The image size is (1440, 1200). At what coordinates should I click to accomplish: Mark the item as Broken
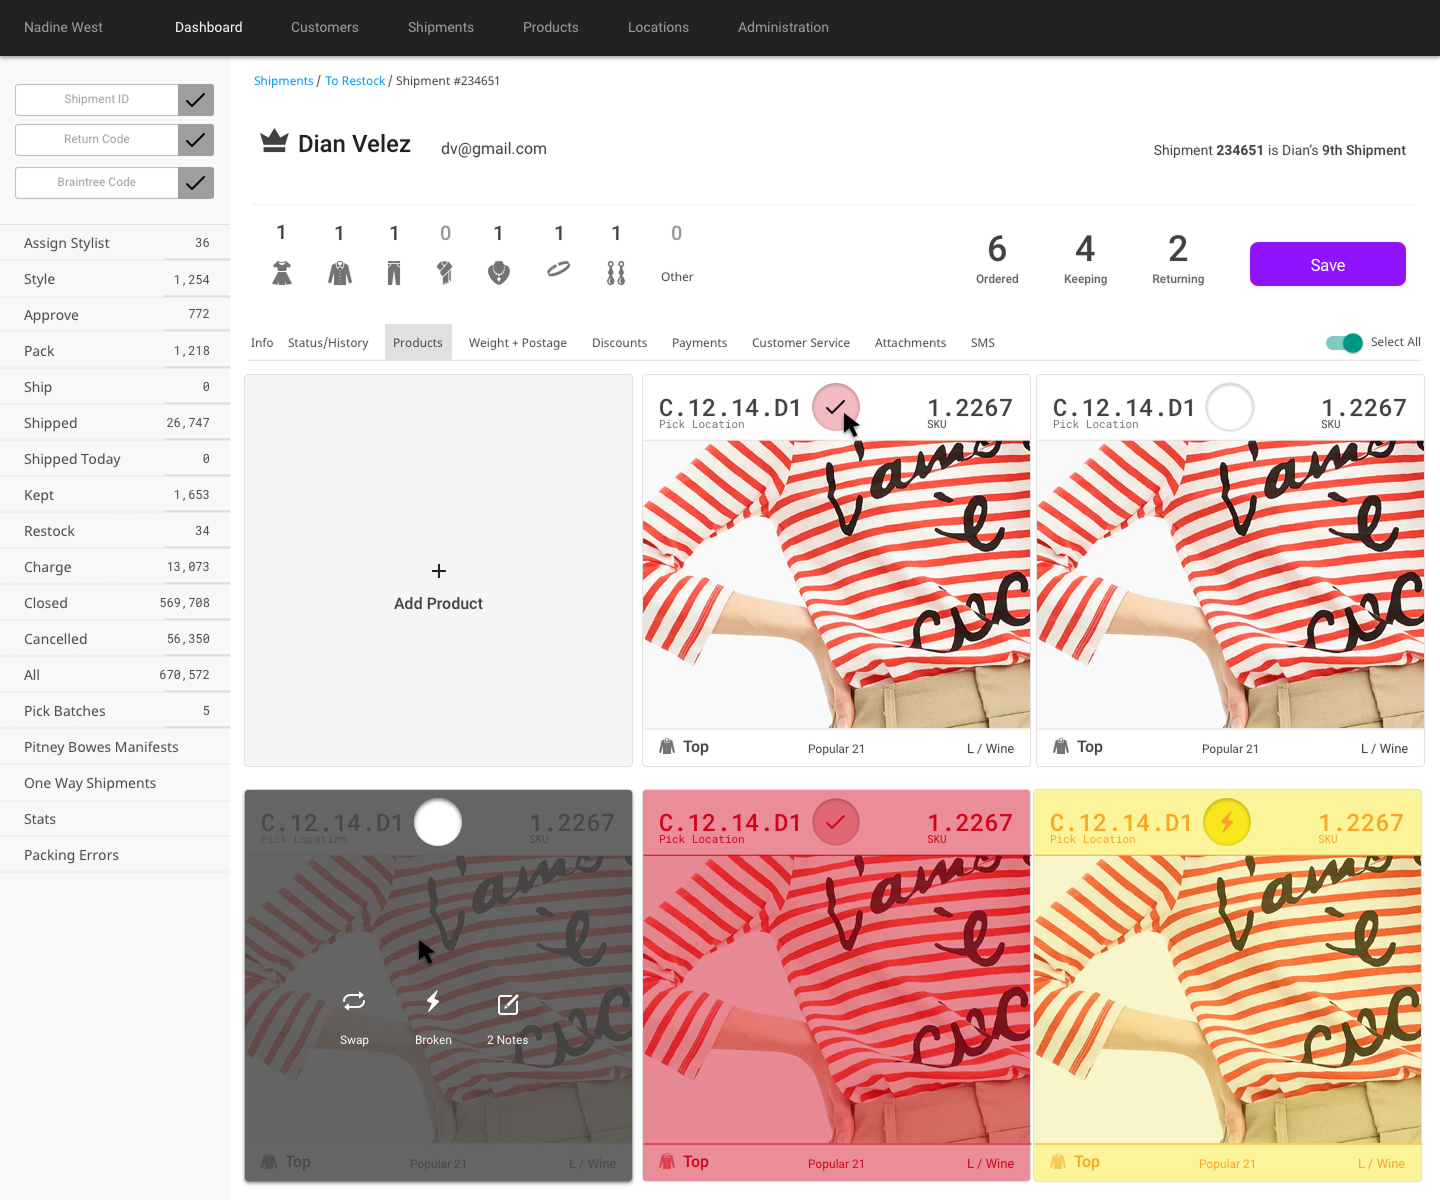(433, 1001)
